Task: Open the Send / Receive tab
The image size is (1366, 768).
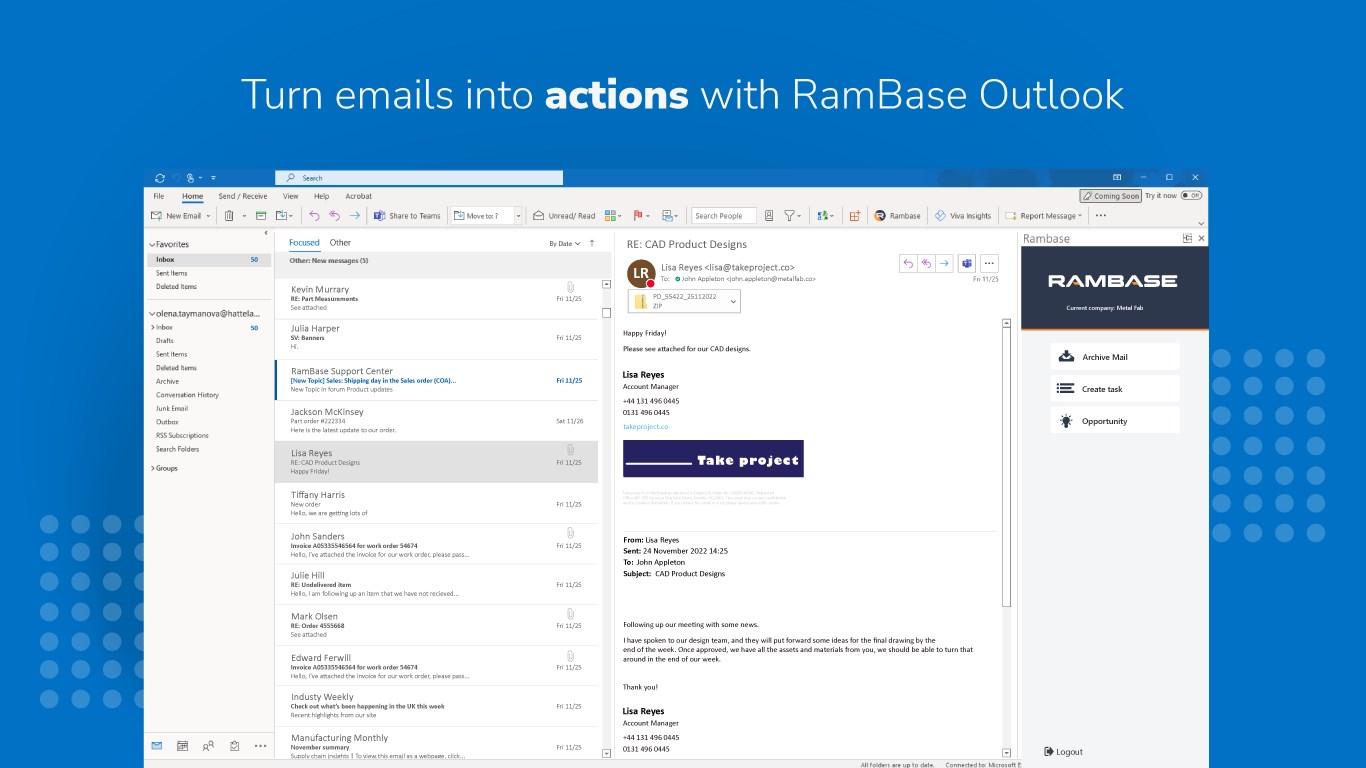Action: click(x=243, y=196)
